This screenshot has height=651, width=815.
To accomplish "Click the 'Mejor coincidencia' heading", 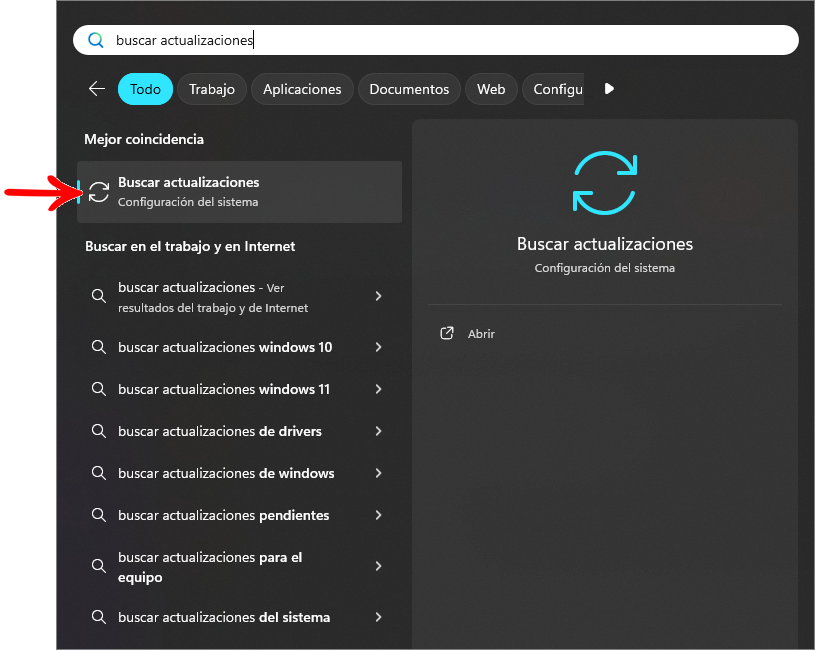I will (x=144, y=139).
